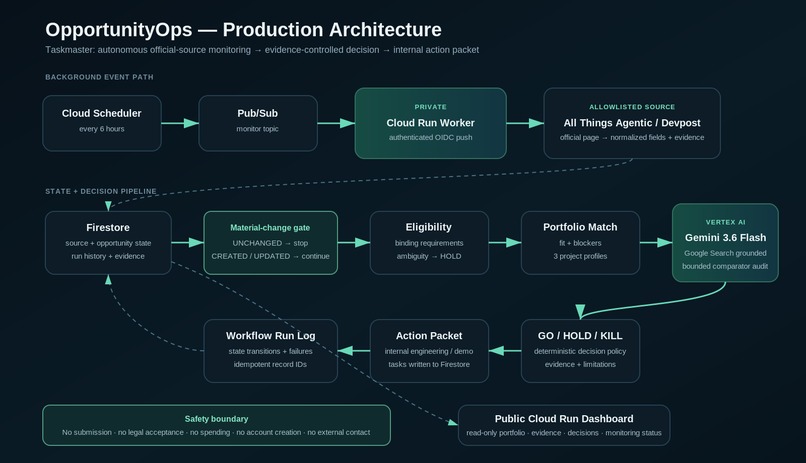806x463 pixels.
Task: Click the "run history + evidence" text
Action: [x=108, y=256]
